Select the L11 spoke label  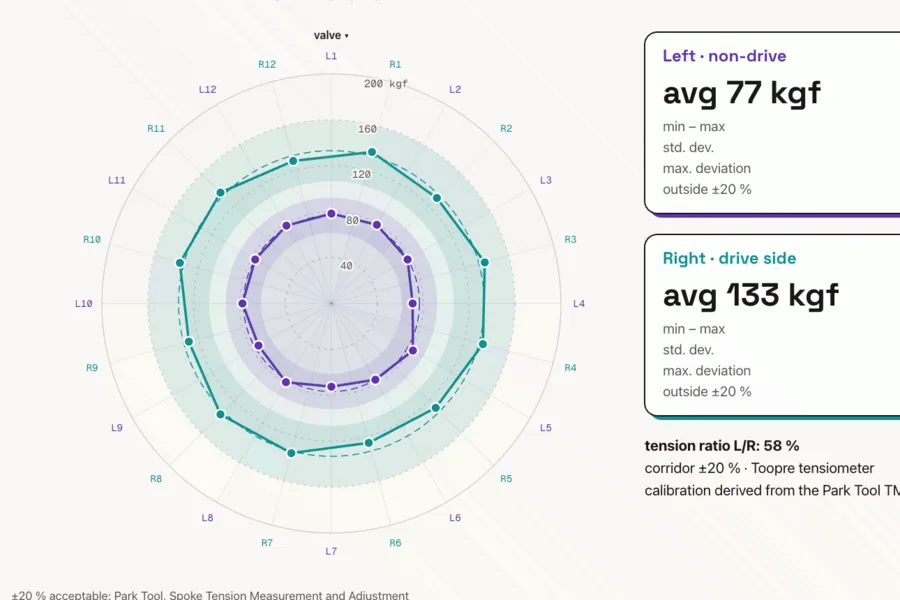pyautogui.click(x=117, y=180)
